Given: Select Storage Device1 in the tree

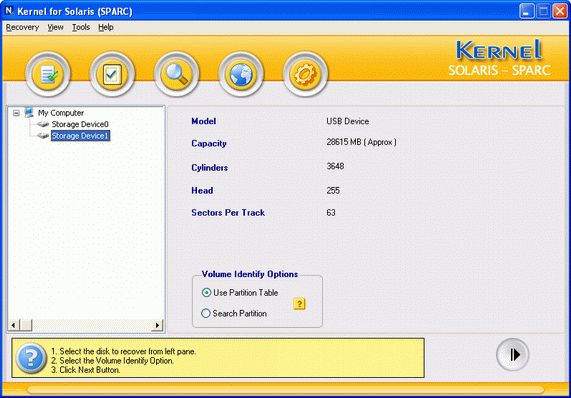Looking at the screenshot, I should (80, 136).
